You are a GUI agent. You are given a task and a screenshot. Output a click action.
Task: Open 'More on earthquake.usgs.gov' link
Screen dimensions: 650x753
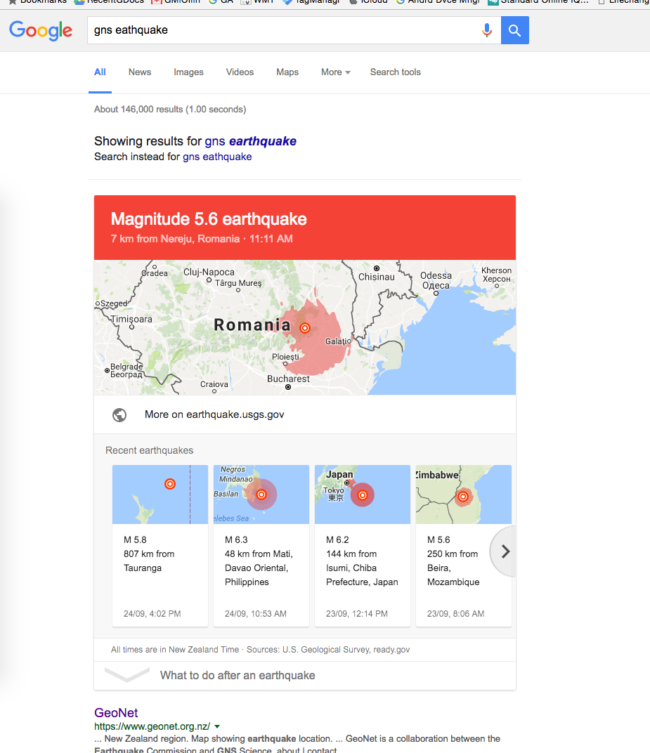coord(214,414)
